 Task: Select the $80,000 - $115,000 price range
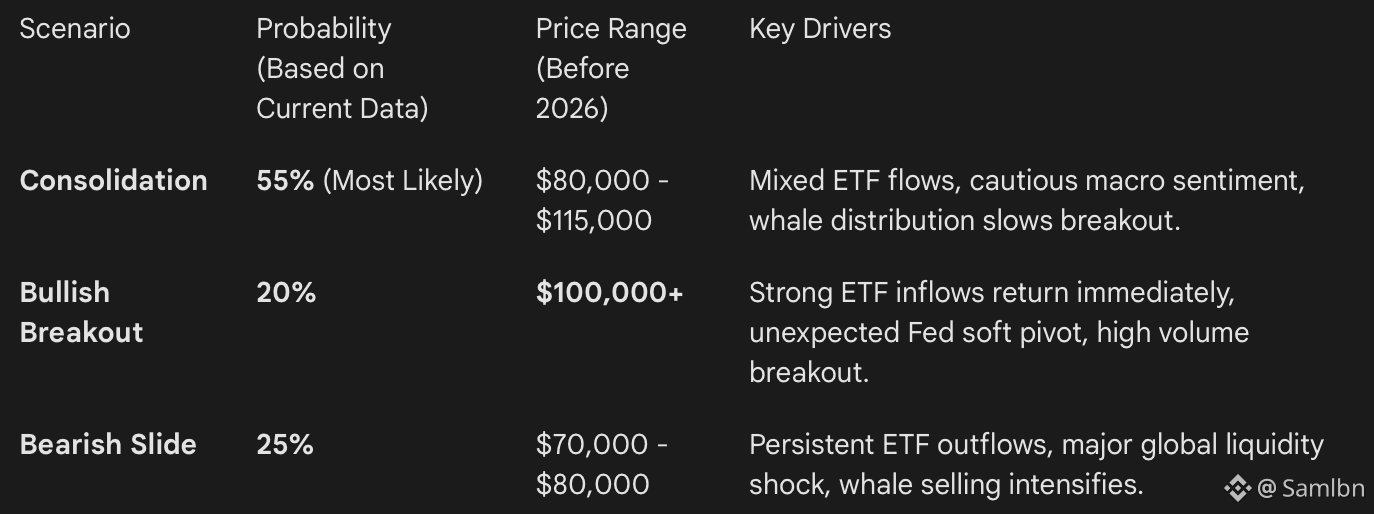click(602, 200)
